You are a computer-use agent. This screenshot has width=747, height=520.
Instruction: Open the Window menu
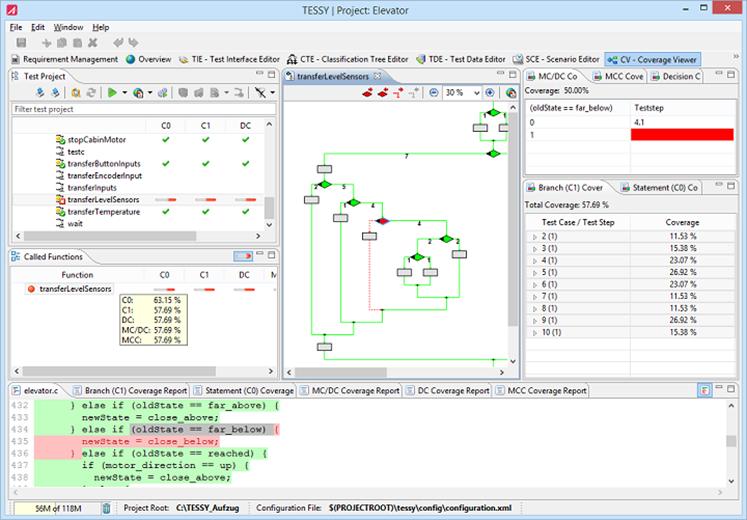pyautogui.click(x=68, y=27)
